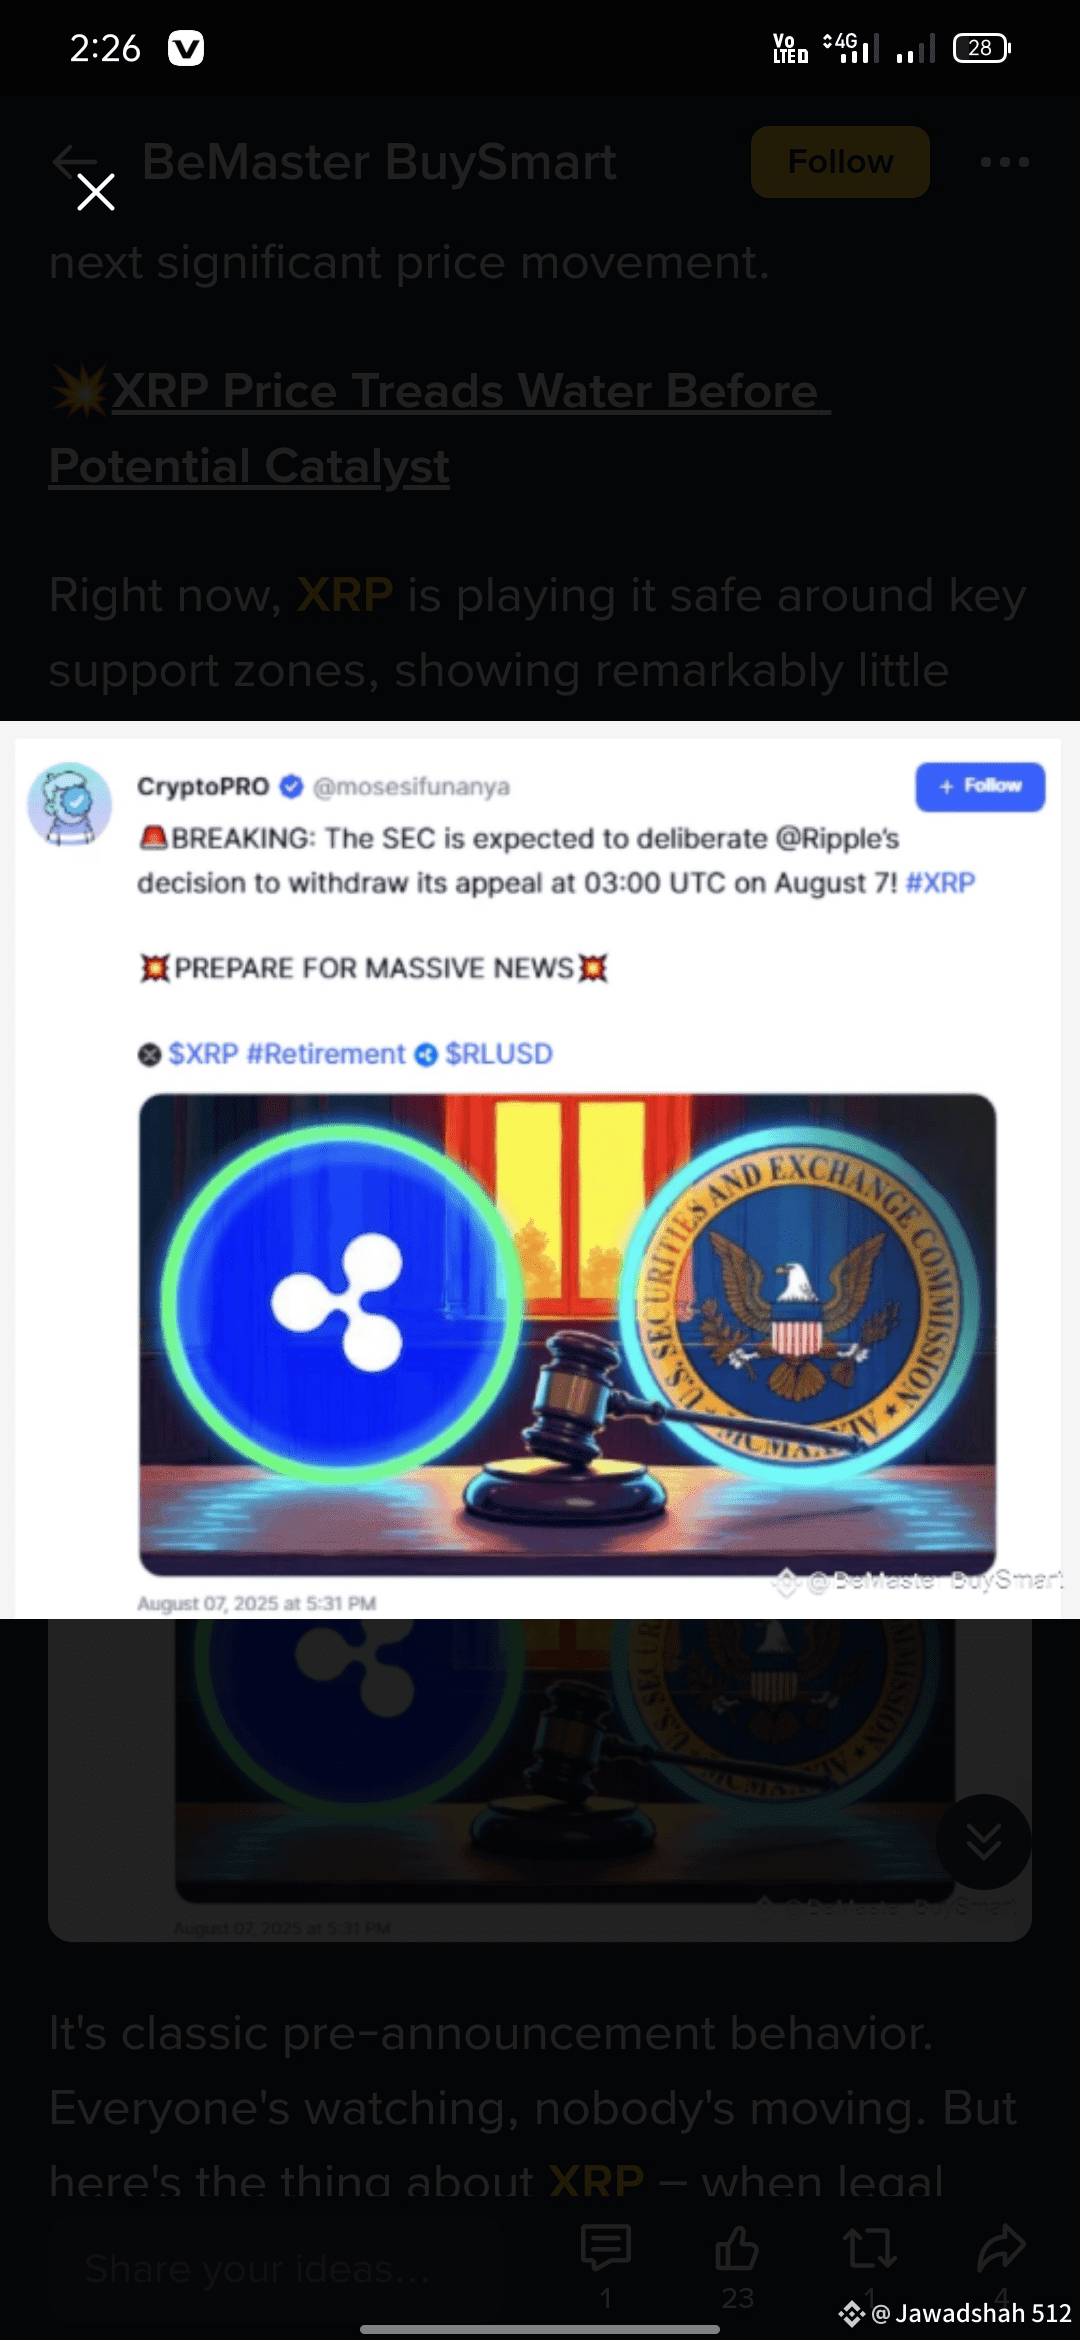Follow CryptoPRO with the blue button

tap(980, 786)
